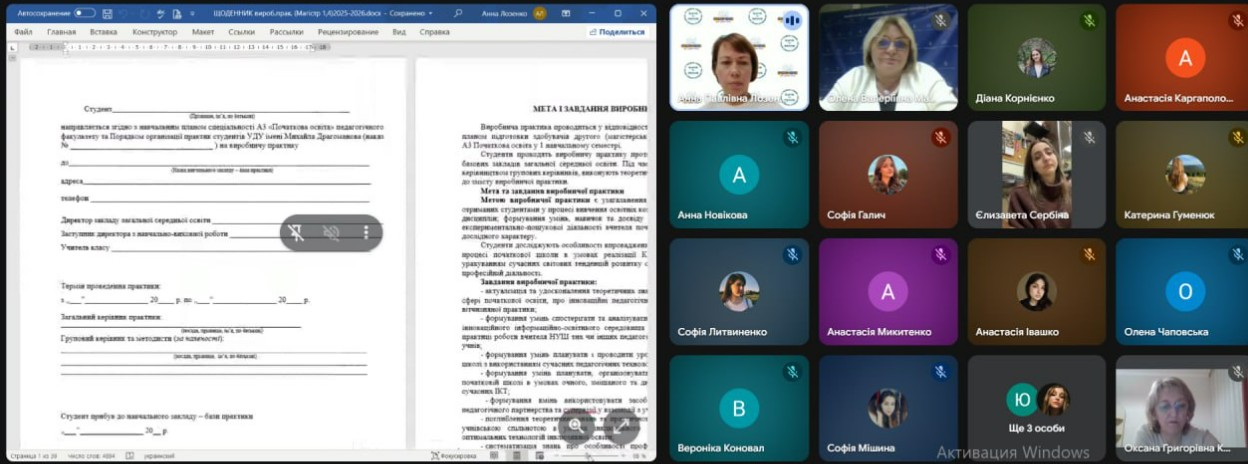The image size is (1248, 464).
Task: Open the Конструктор ribbon tab
Action: click(x=155, y=32)
